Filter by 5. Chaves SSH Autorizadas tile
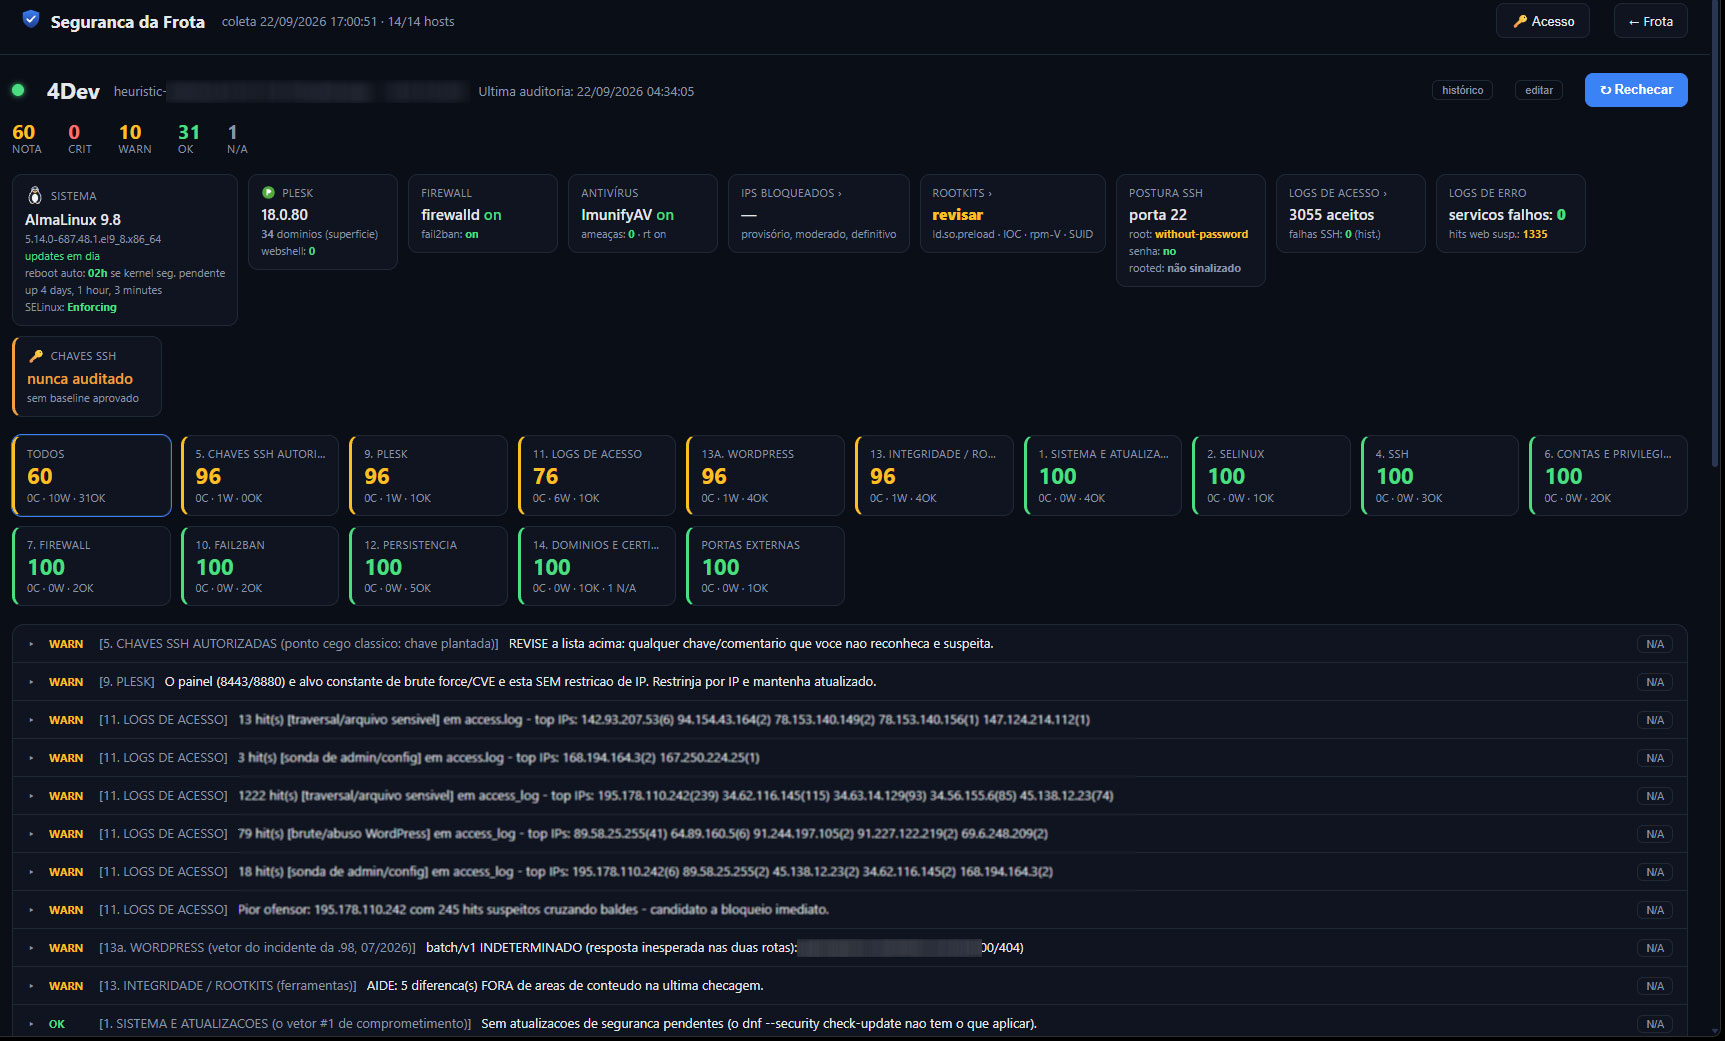1725x1041 pixels. pyautogui.click(x=260, y=475)
